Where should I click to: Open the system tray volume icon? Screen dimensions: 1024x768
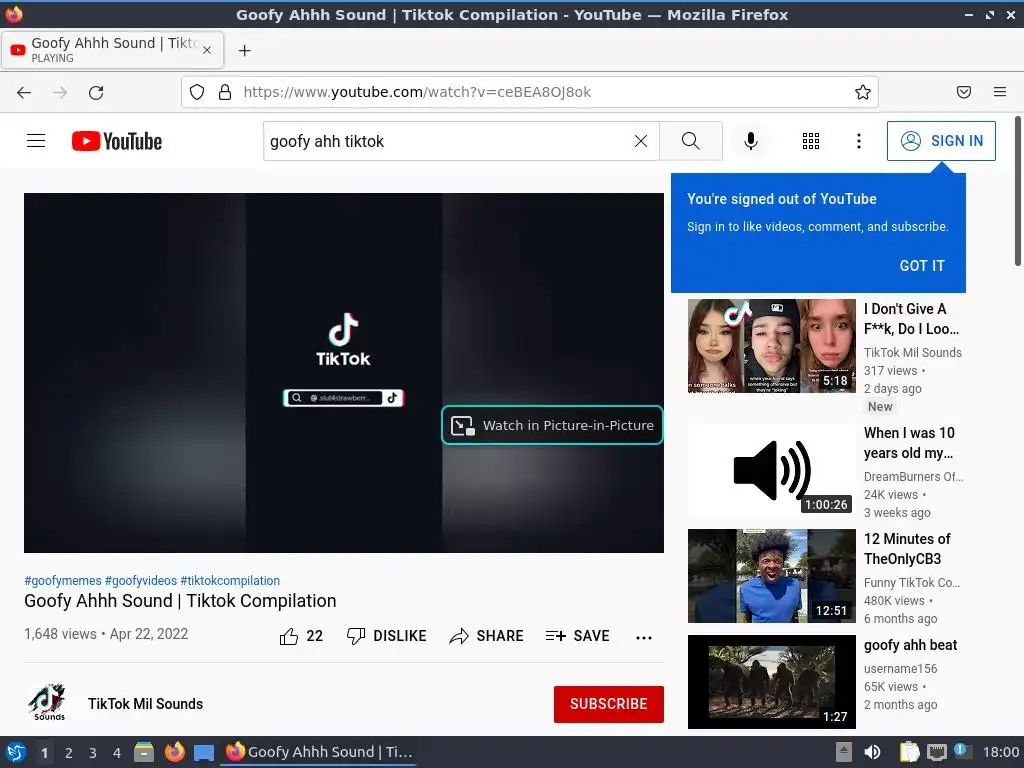coord(872,752)
